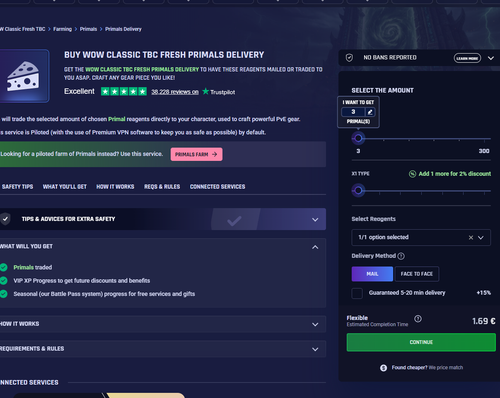Click the Primals Delivery breadcrumb
500x398 pixels.
(x=123, y=29)
